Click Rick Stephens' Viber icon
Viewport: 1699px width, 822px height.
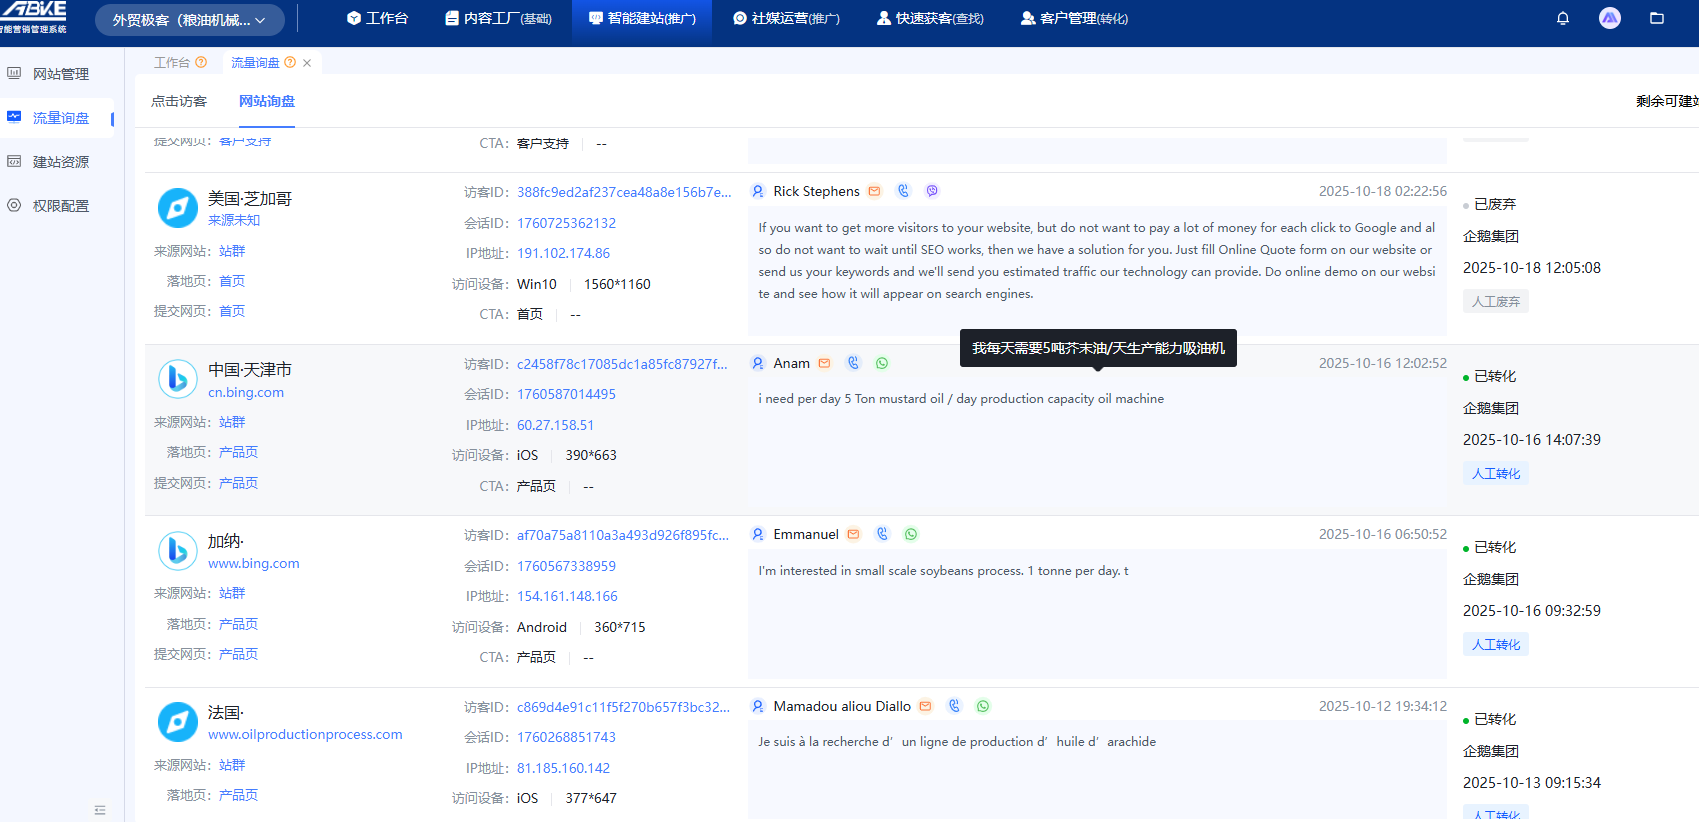click(932, 191)
